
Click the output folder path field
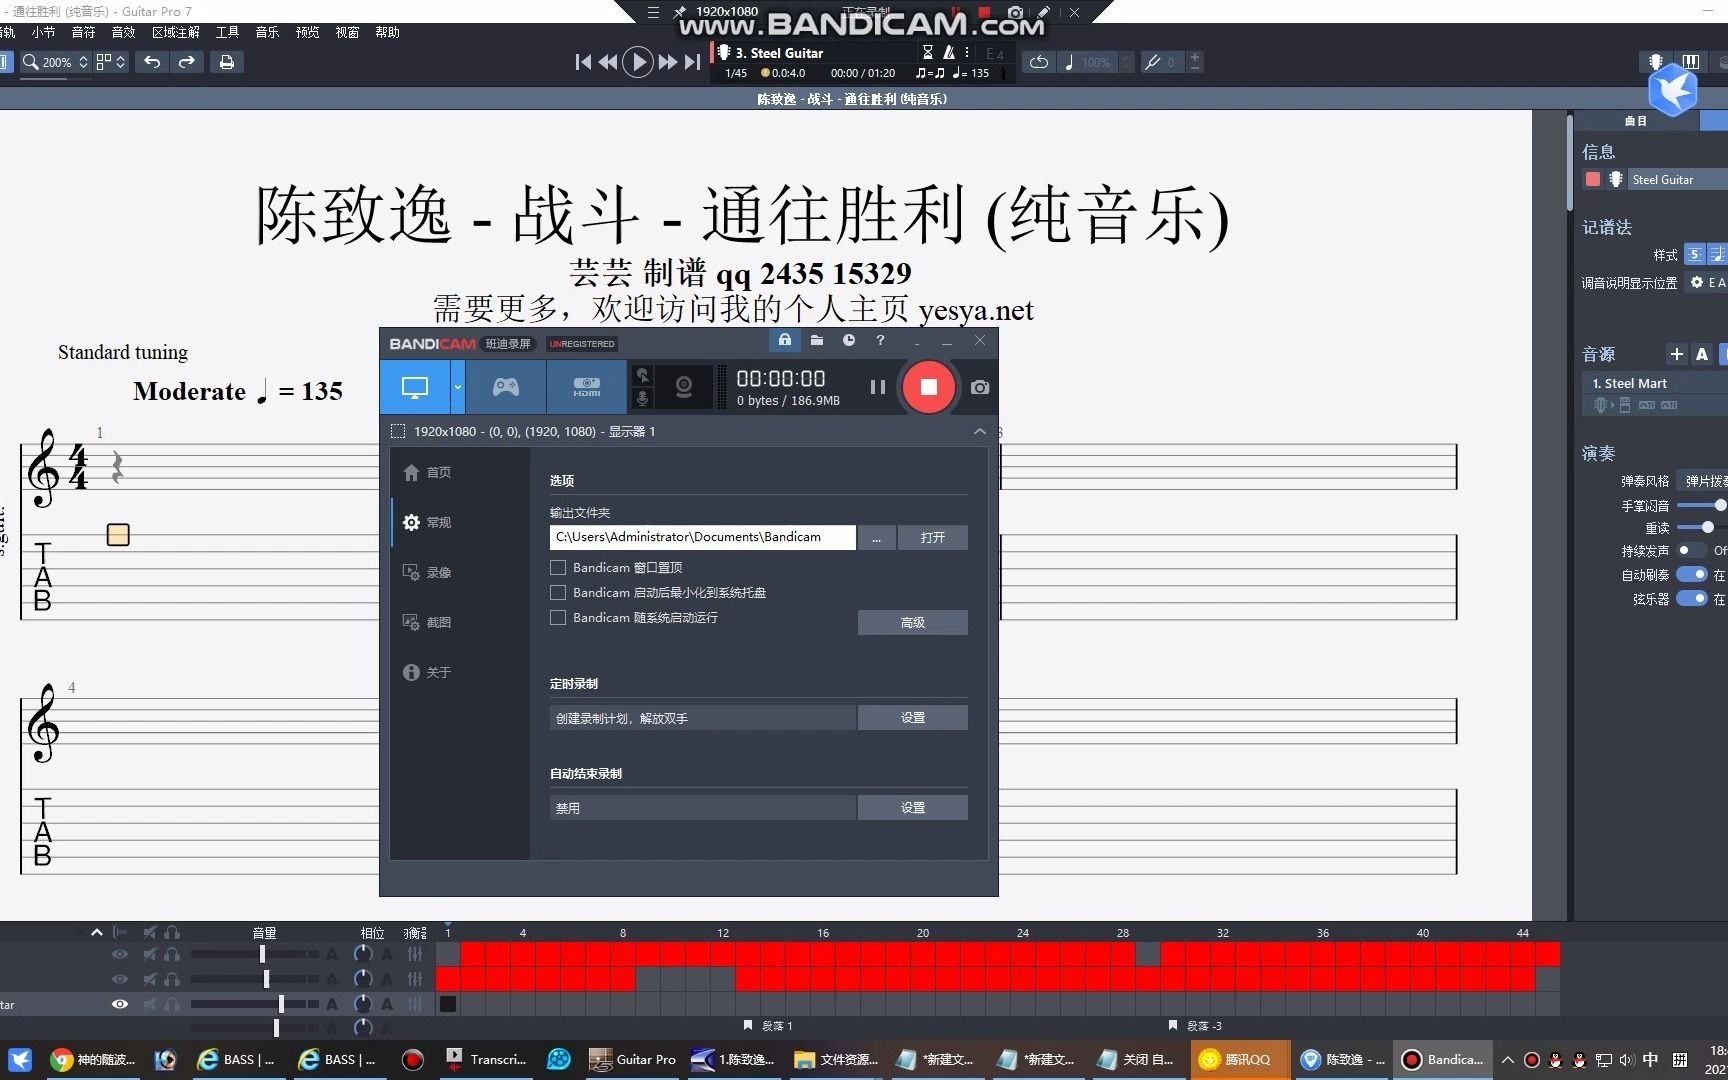tap(702, 537)
